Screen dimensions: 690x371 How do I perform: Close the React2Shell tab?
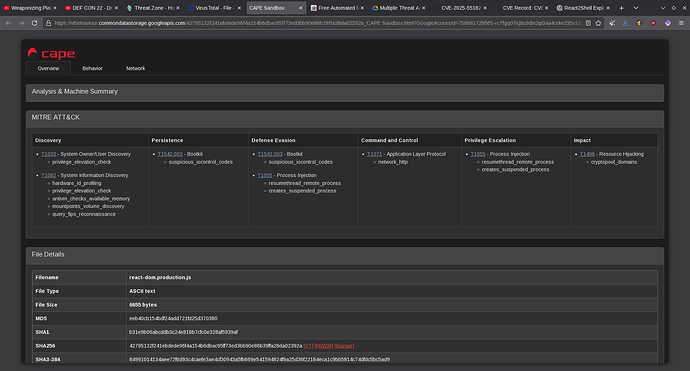608,8
